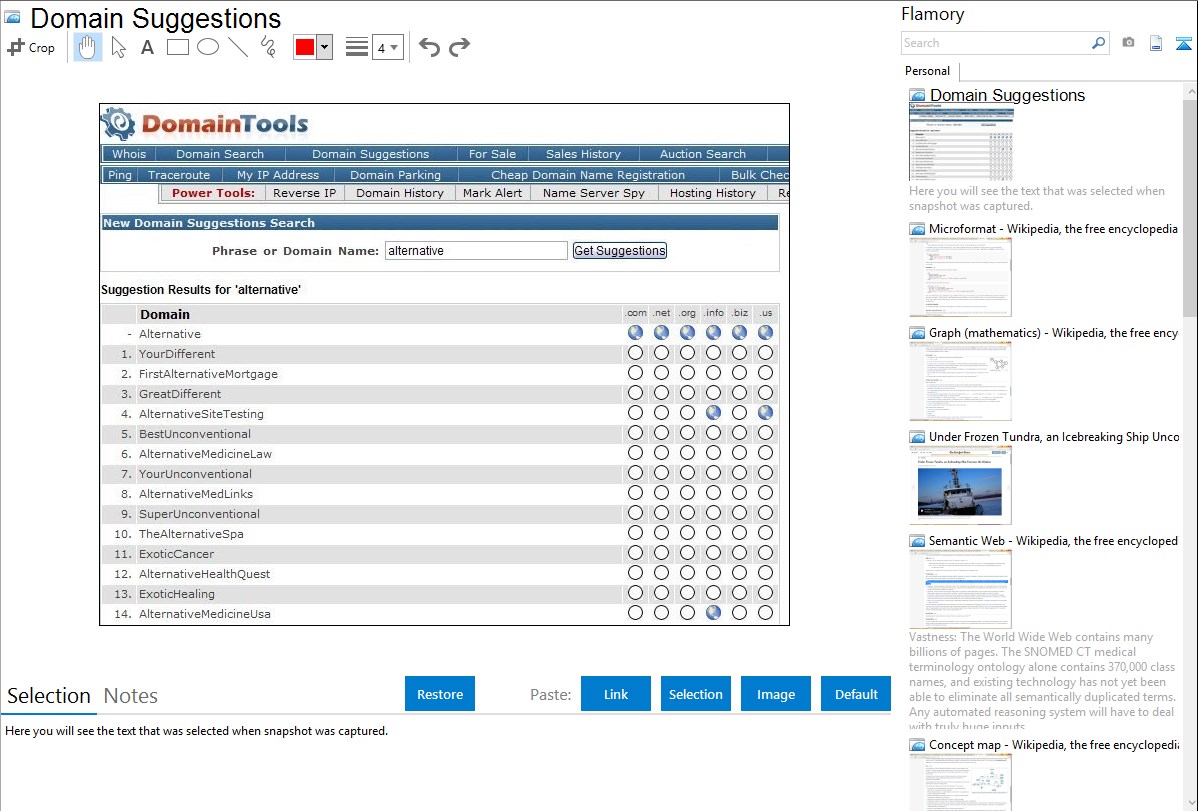Undo the last annotation

[429, 47]
